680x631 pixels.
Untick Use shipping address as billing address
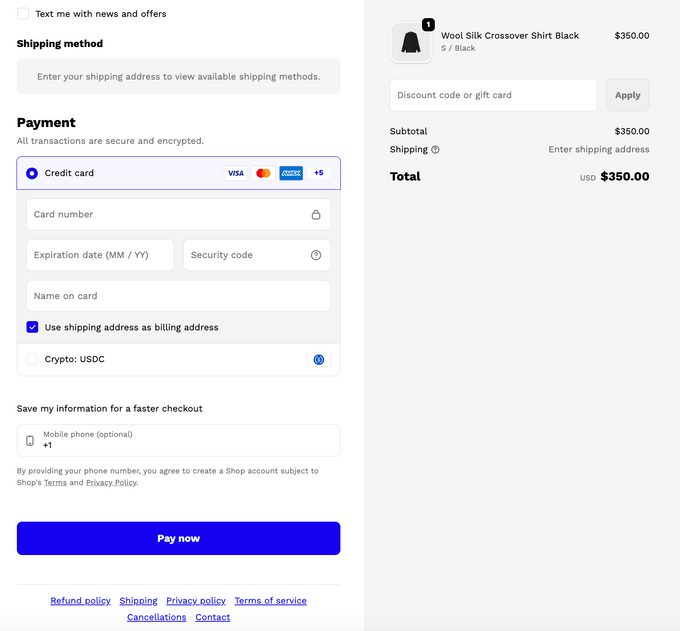pyautogui.click(x=32, y=327)
